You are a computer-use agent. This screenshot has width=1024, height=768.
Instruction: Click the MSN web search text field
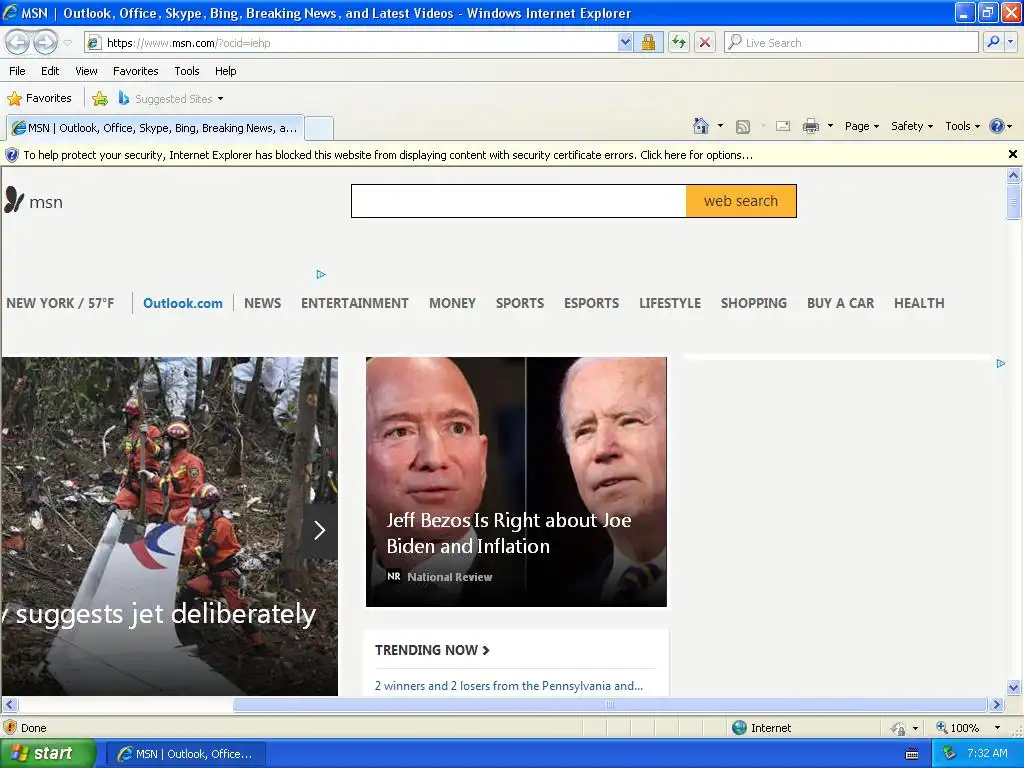coord(519,201)
